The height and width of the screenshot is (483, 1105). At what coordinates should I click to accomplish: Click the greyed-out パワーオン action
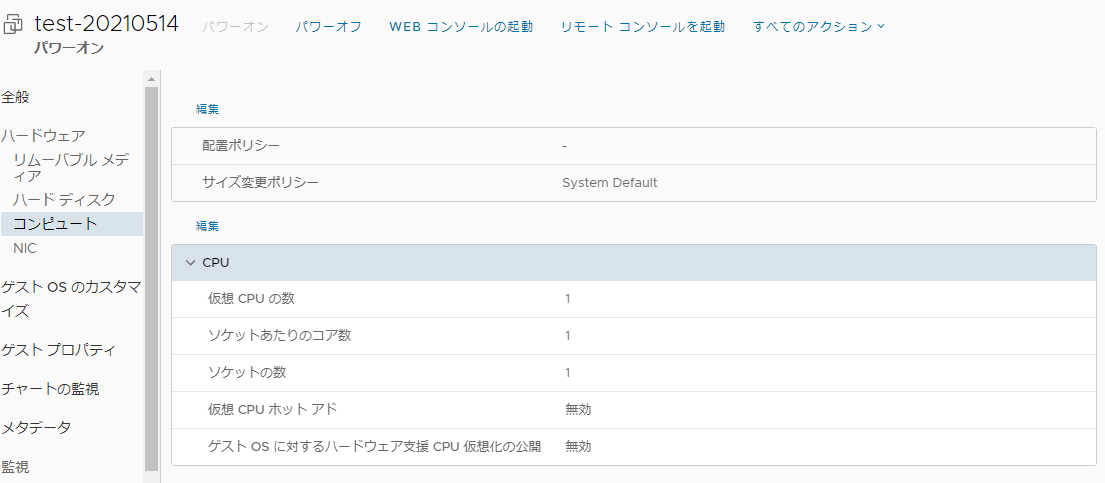(x=235, y=26)
